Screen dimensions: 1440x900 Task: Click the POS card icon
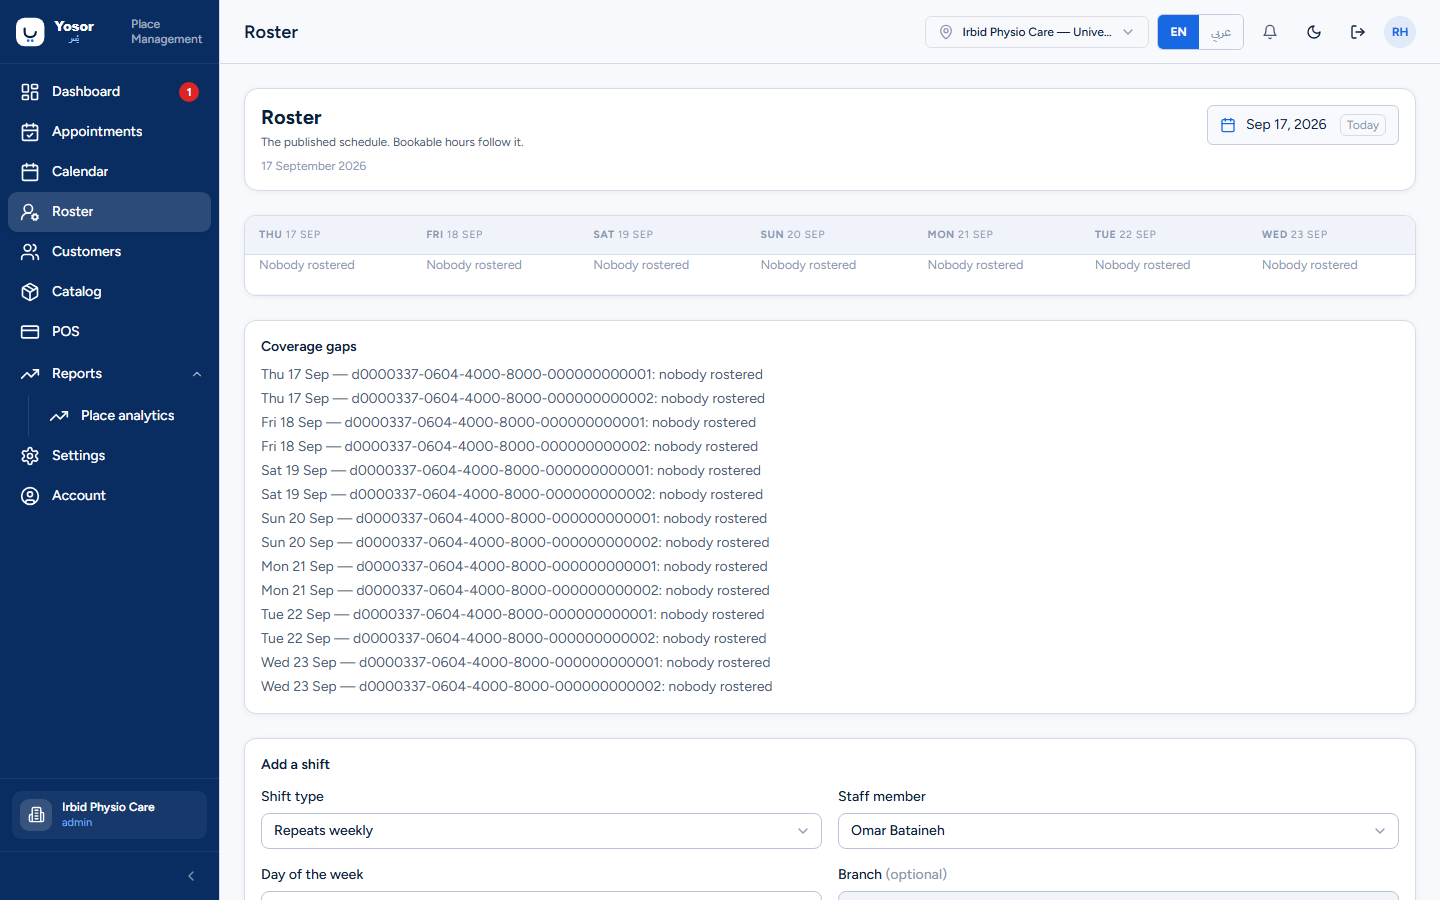point(30,332)
